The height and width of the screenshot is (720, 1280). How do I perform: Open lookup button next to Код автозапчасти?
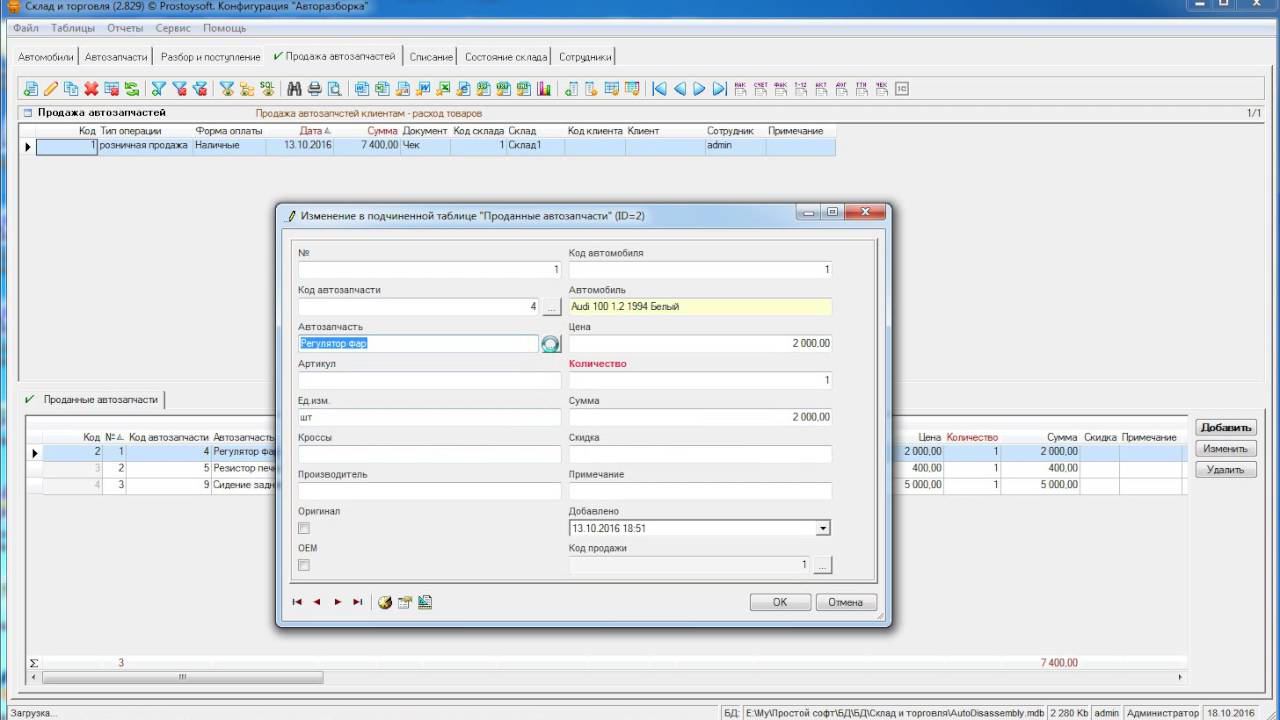(551, 307)
